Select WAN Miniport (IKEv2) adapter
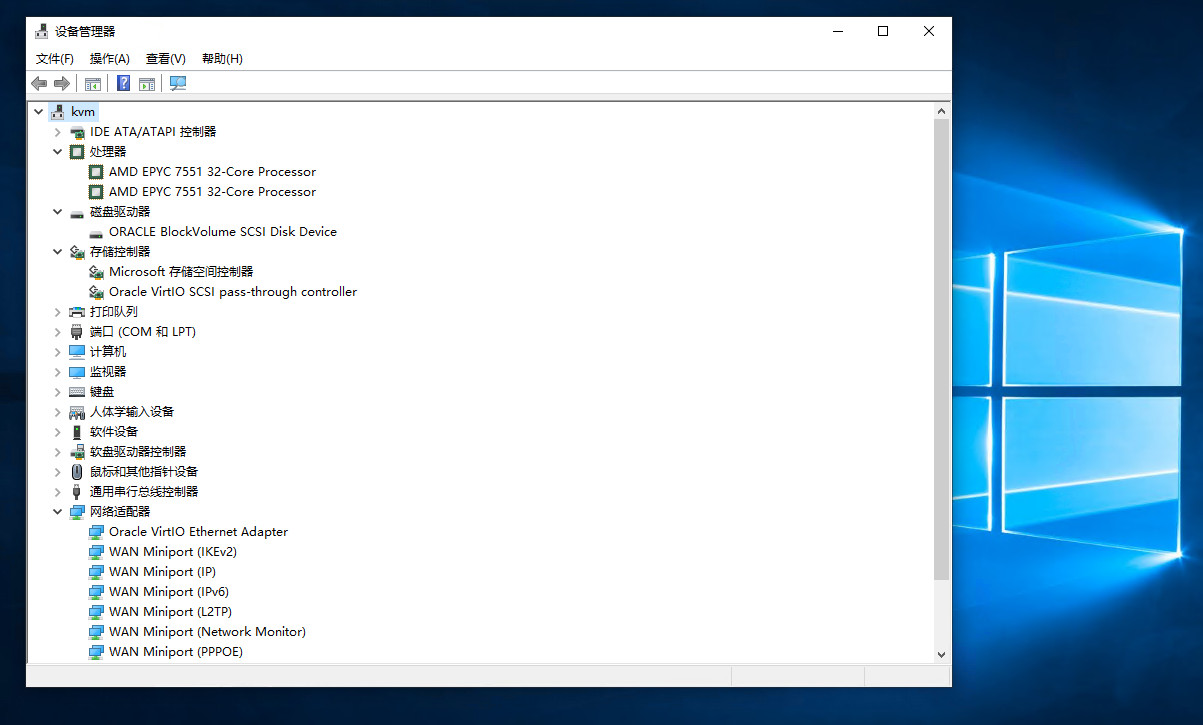This screenshot has width=1203, height=725. click(172, 552)
